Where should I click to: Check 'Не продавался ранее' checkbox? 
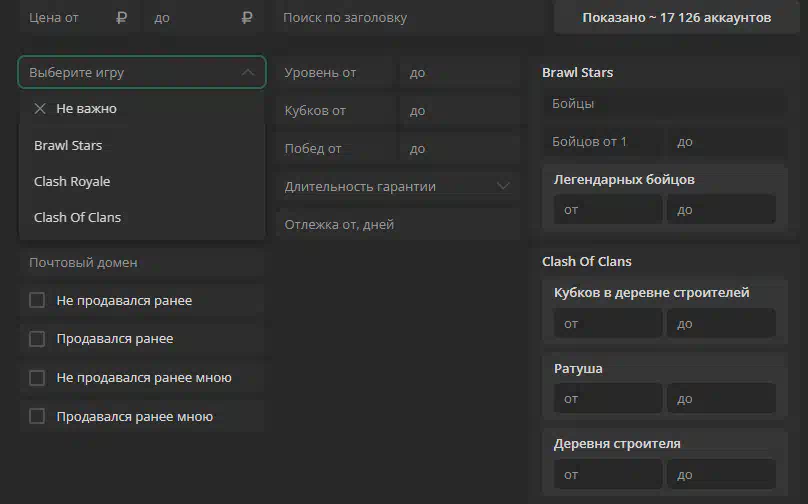tap(37, 300)
